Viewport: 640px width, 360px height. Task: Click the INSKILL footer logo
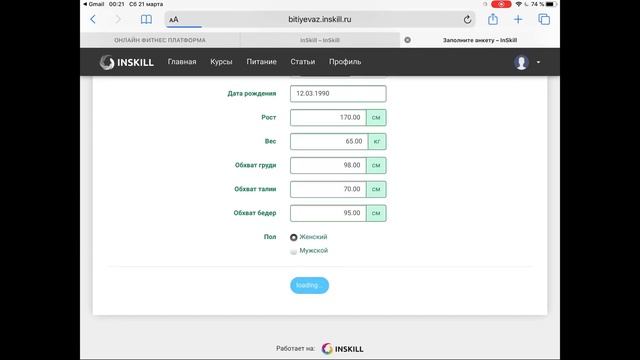click(342, 349)
